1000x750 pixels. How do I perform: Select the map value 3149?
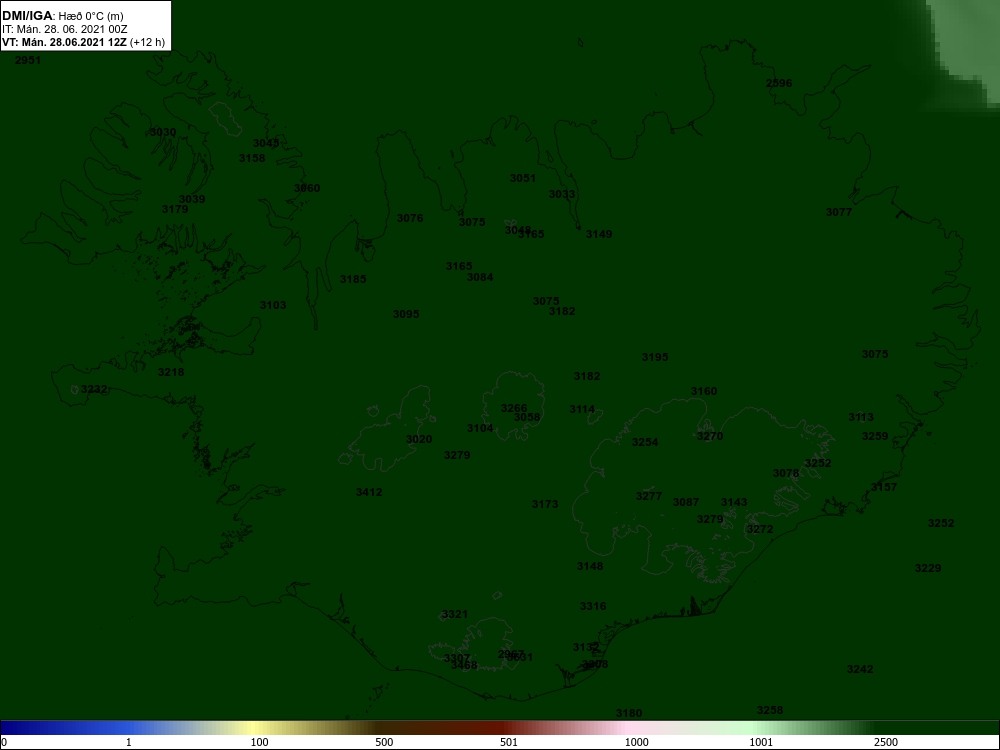point(599,234)
